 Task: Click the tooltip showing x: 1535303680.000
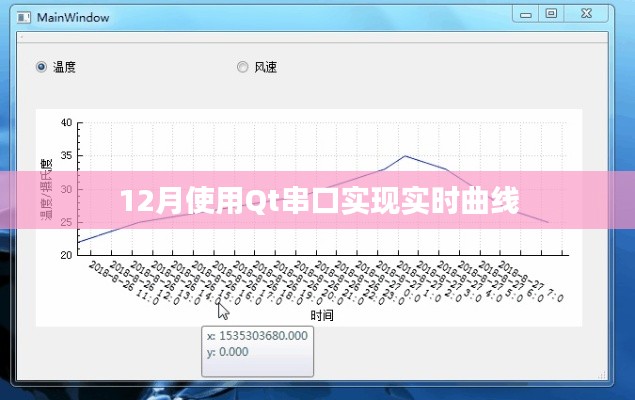click(x=258, y=351)
